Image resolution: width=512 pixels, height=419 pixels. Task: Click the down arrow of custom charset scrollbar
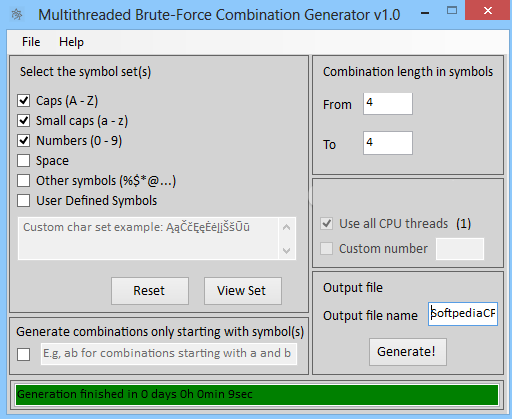tap(287, 250)
